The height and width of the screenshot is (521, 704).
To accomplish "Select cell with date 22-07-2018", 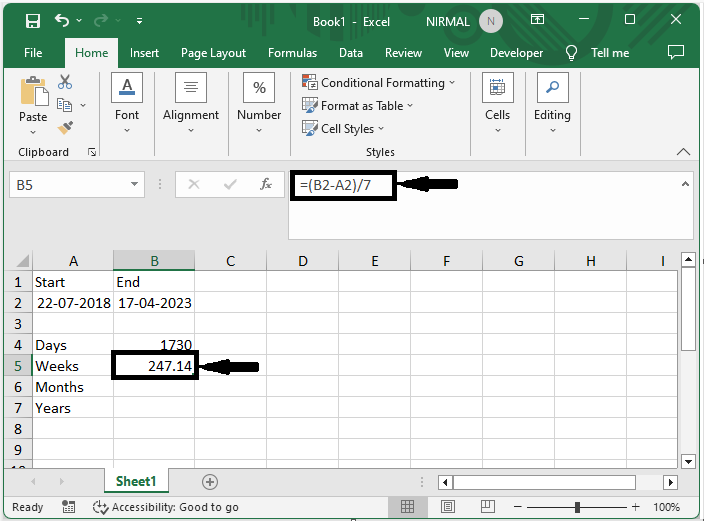I will pos(73,303).
